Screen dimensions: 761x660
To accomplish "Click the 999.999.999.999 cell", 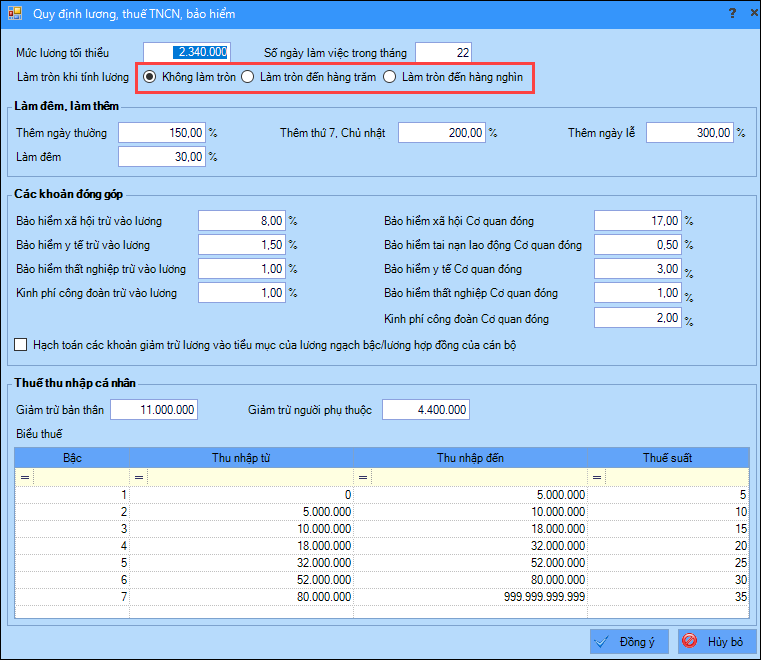I will [x=470, y=597].
